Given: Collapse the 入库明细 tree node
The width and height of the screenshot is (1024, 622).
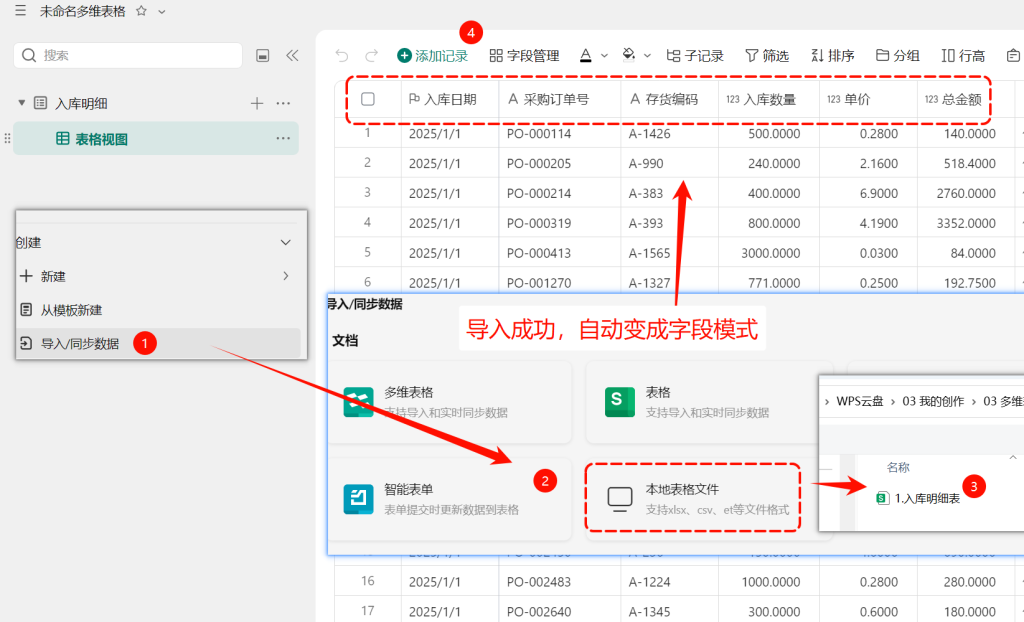Looking at the screenshot, I should (x=22, y=103).
